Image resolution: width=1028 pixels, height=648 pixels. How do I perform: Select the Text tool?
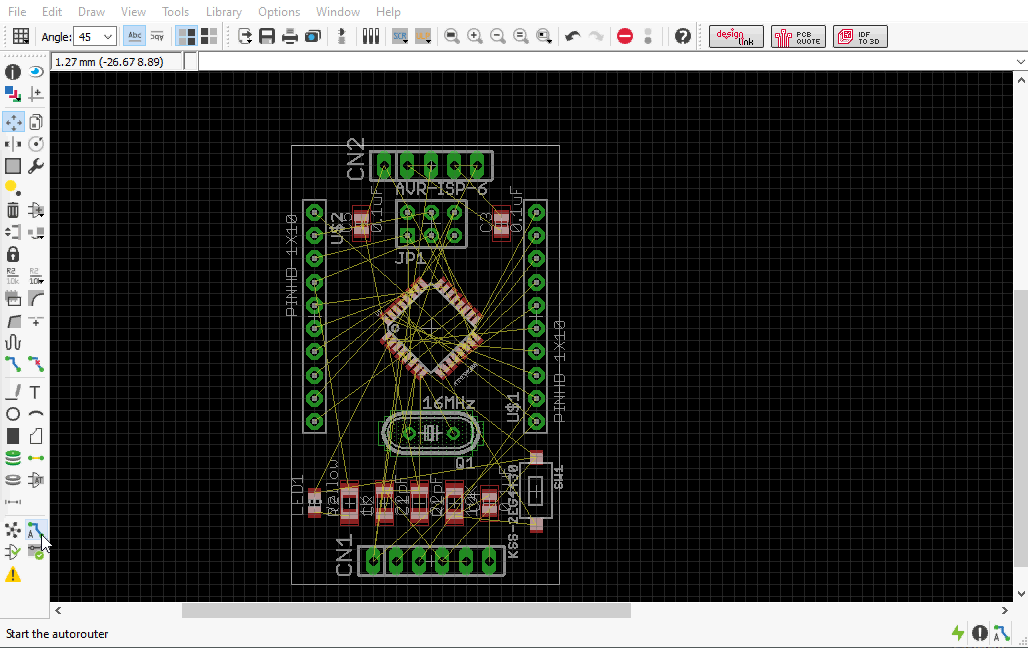pos(35,392)
